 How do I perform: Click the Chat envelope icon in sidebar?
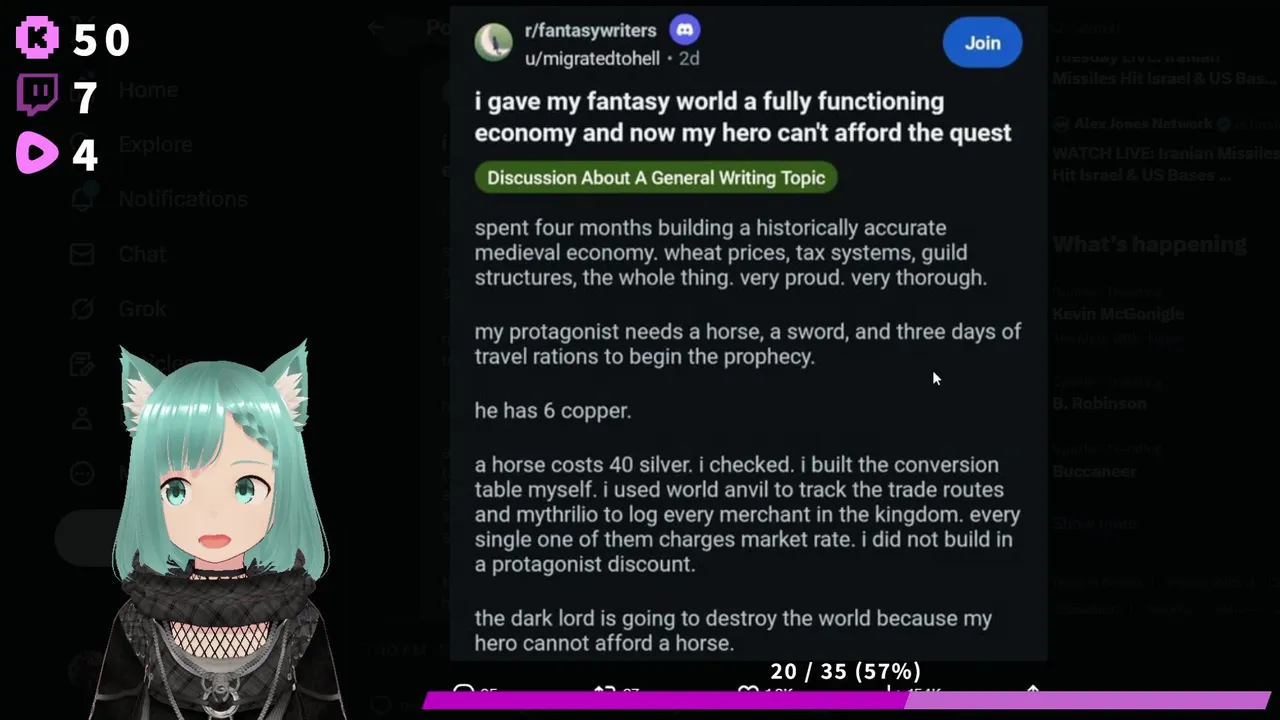82,254
